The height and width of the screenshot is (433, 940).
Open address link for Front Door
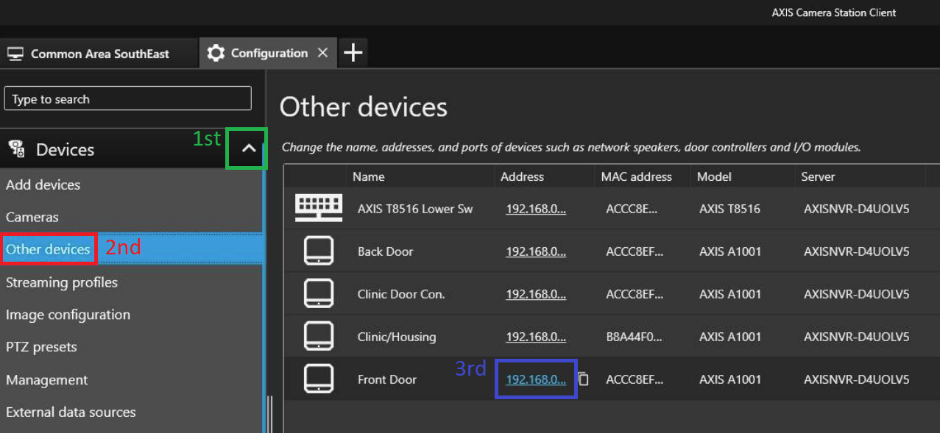click(x=536, y=379)
